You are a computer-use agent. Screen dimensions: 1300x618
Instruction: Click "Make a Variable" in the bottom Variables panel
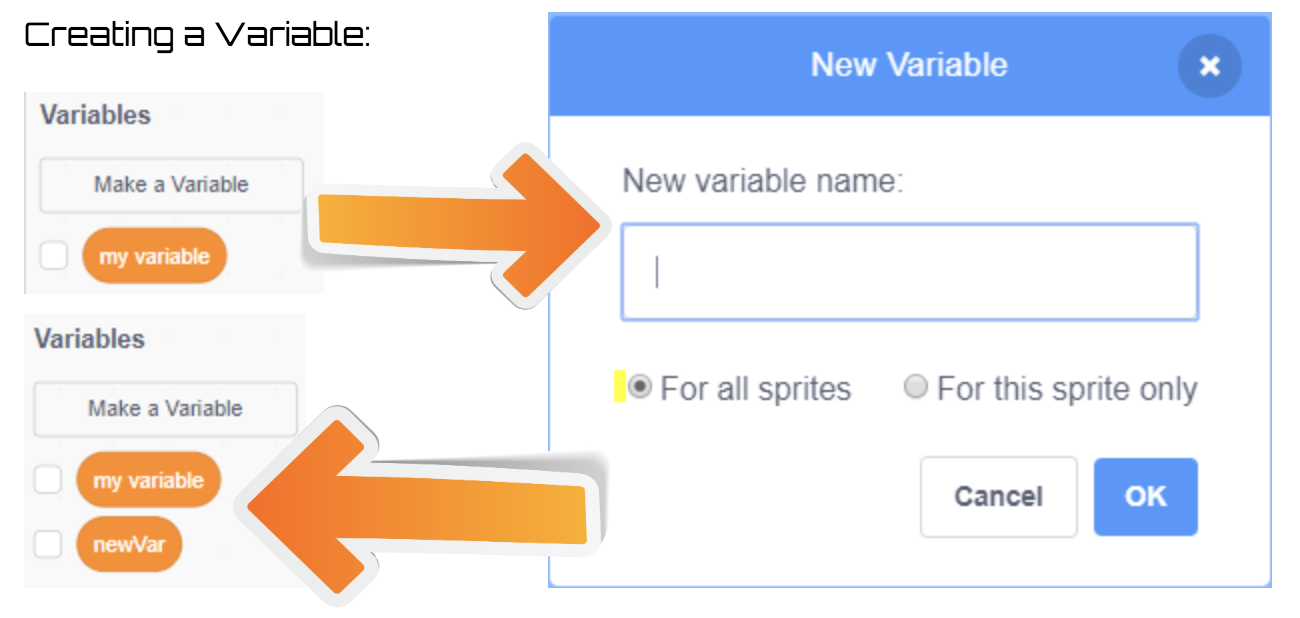pyautogui.click(x=164, y=409)
